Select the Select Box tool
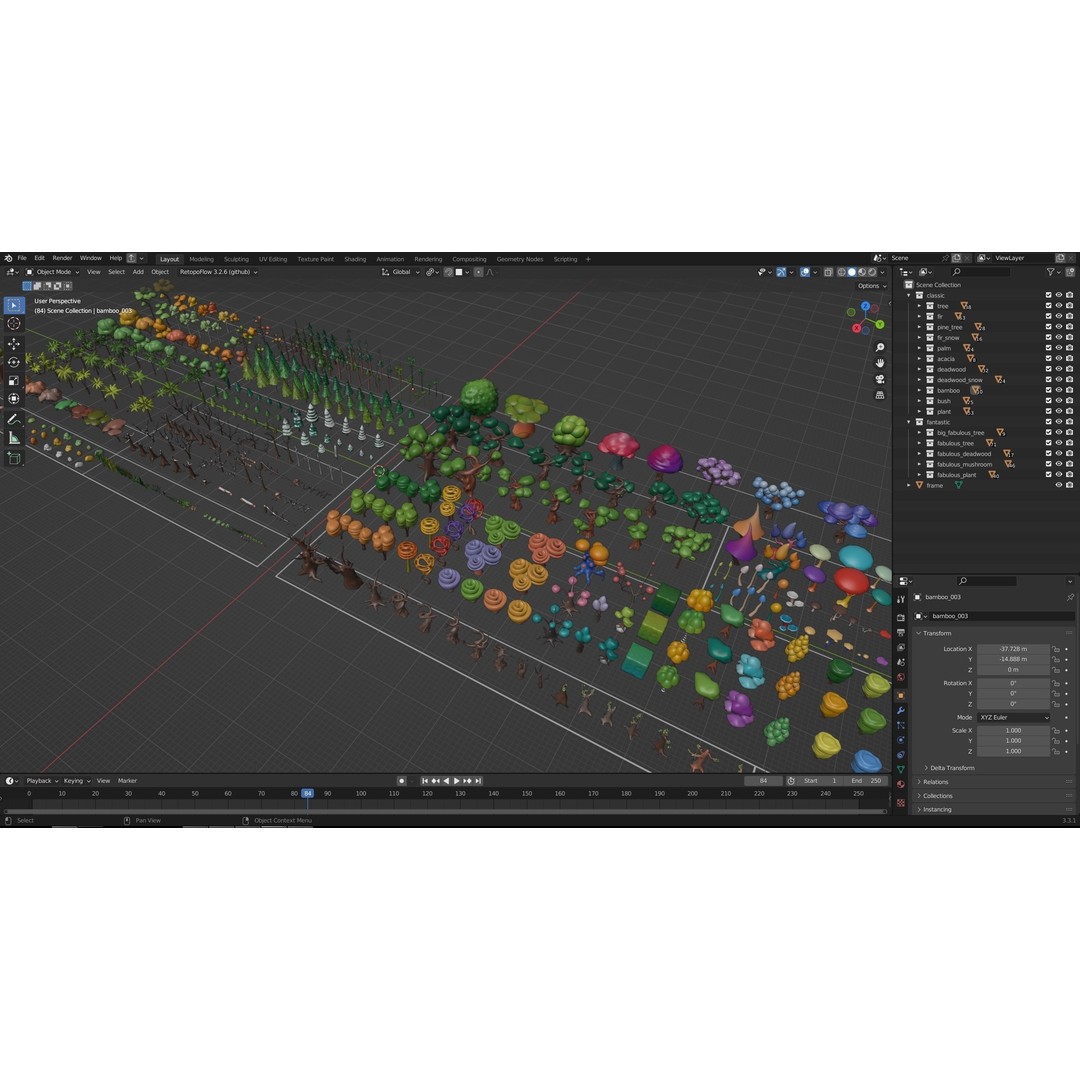Screen dimensions: 1080x1080 click(x=14, y=305)
